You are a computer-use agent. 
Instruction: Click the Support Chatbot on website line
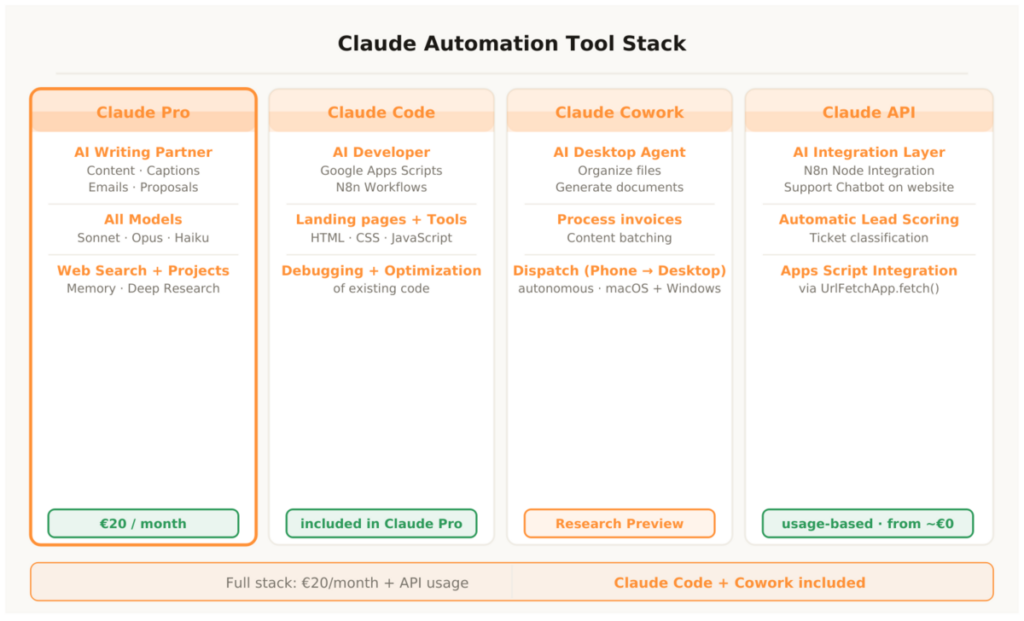tap(869, 187)
